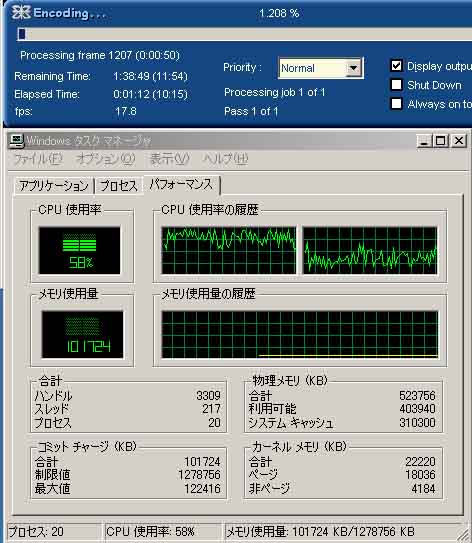Enable the Shut Down checkbox
The width and height of the screenshot is (472, 543).
[x=397, y=84]
